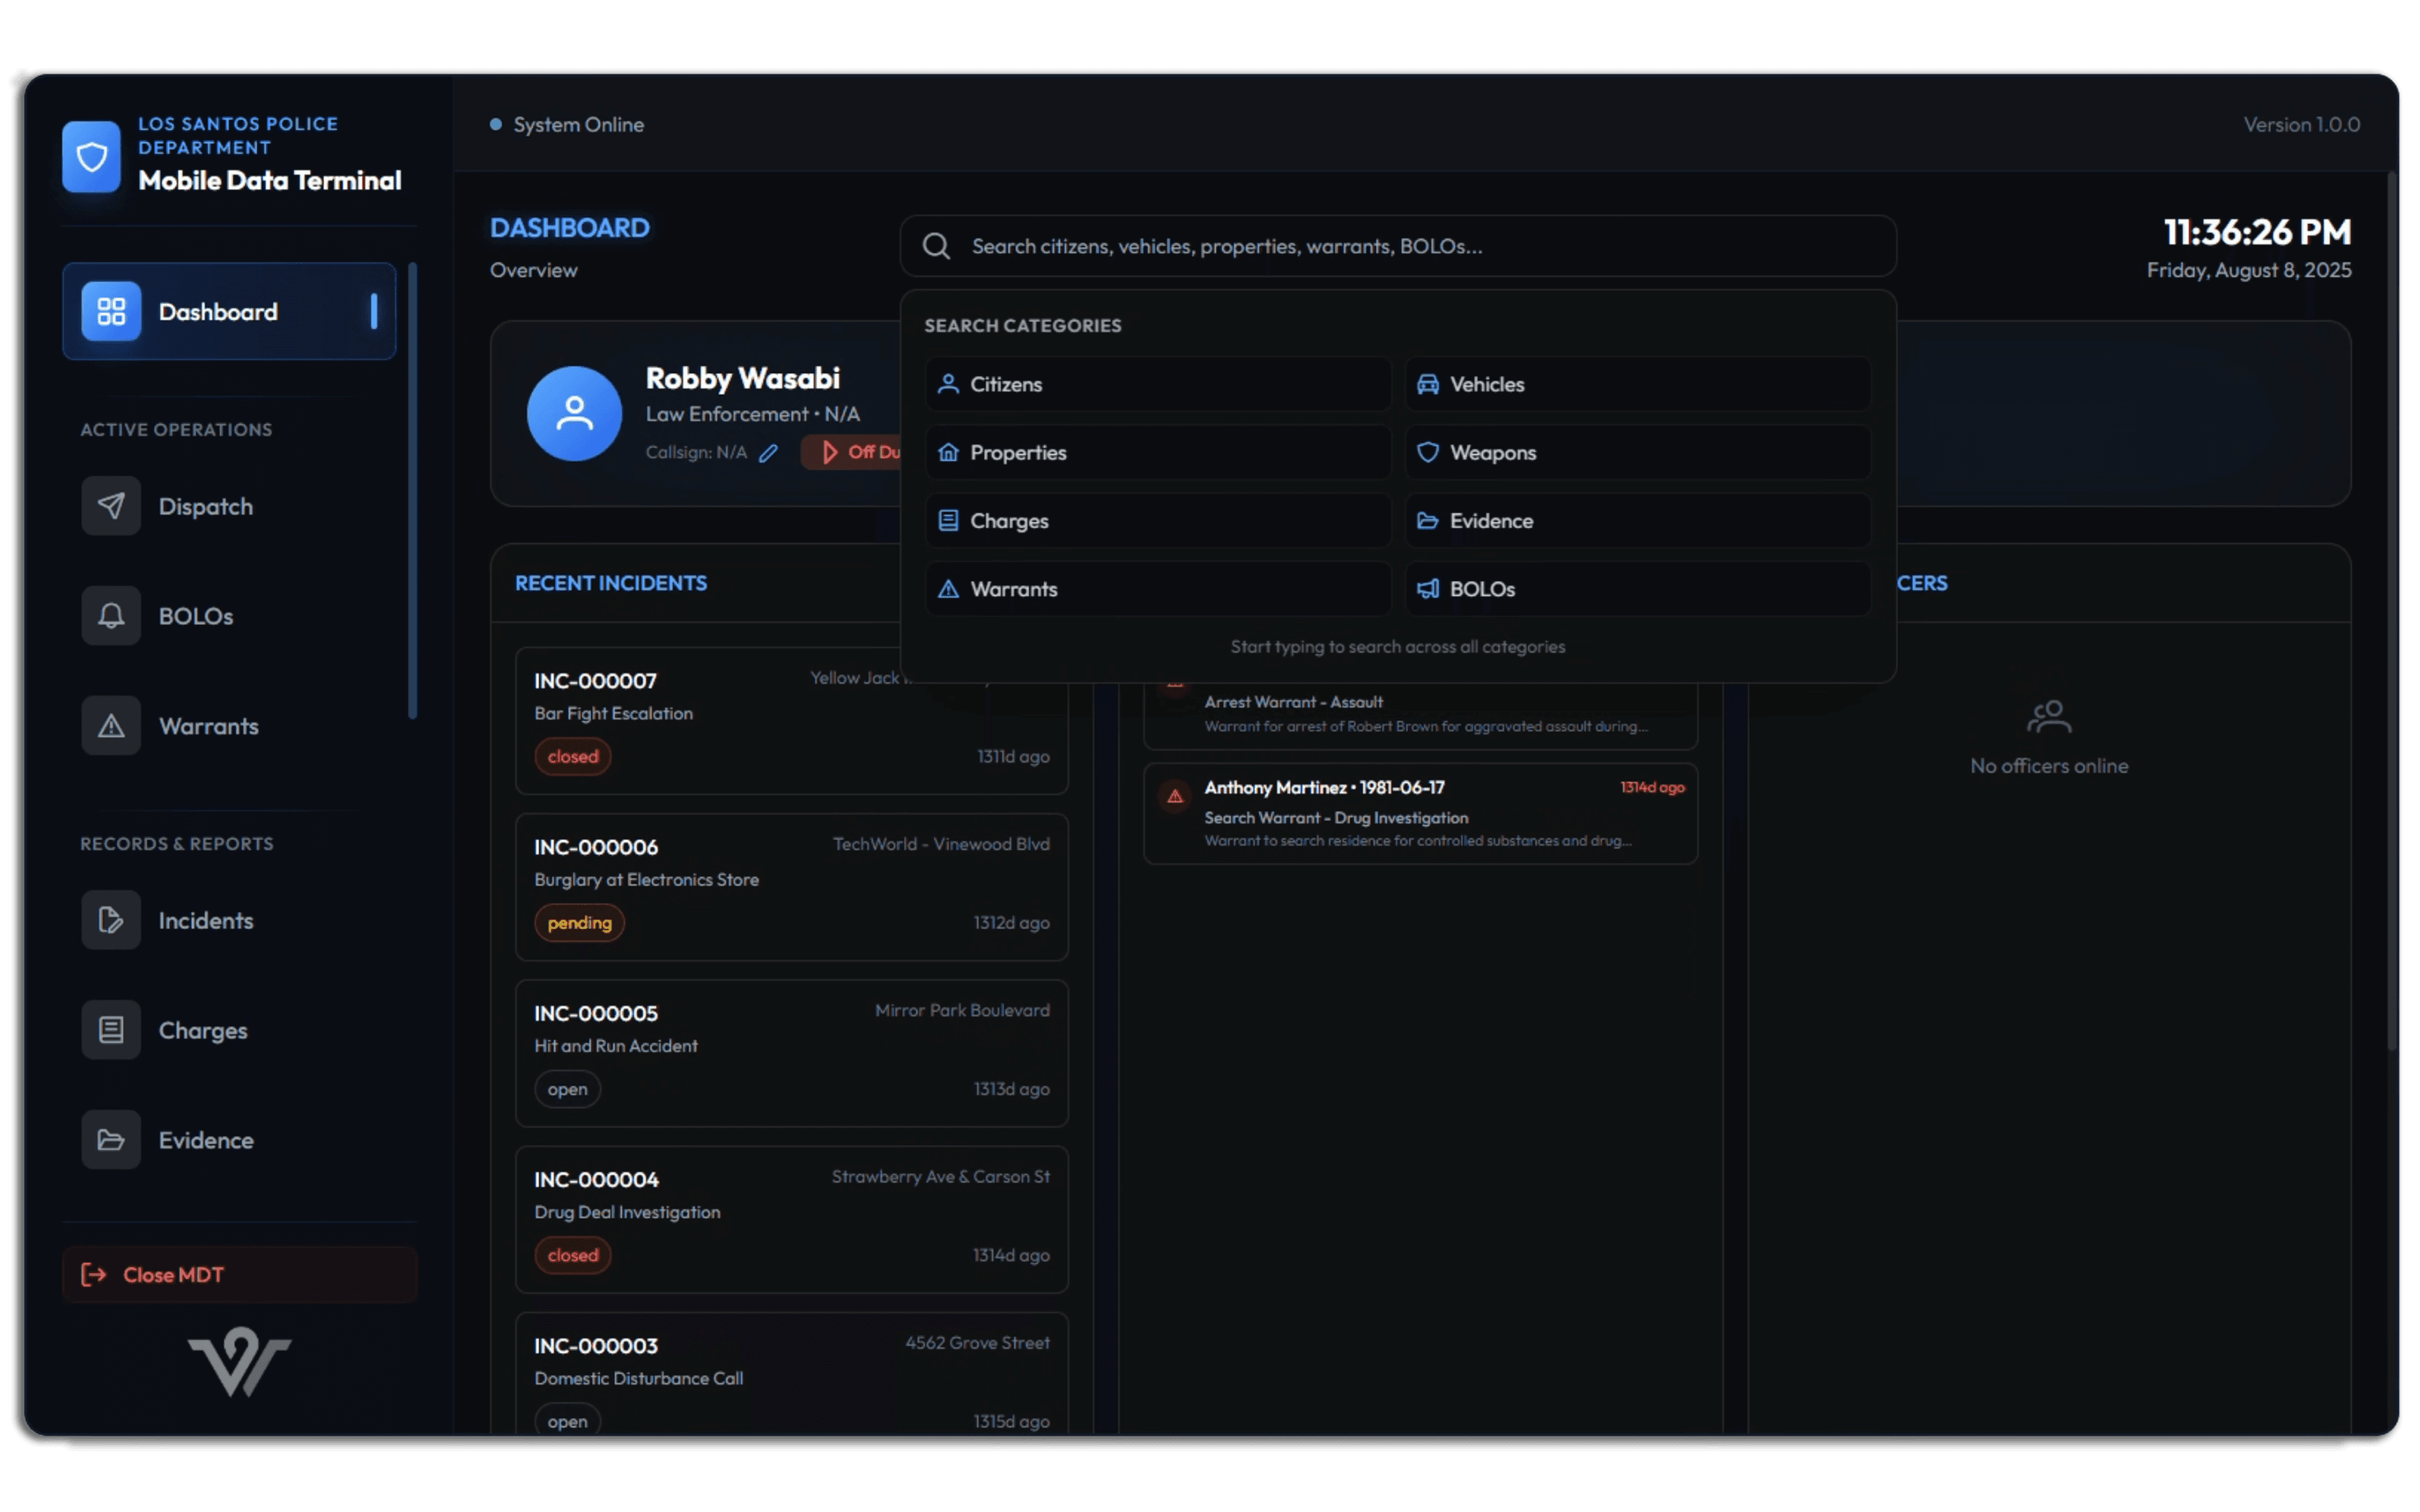Viewport: 2420px width, 1512px height.
Task: Pick BOLOs search category
Action: 1637,589
